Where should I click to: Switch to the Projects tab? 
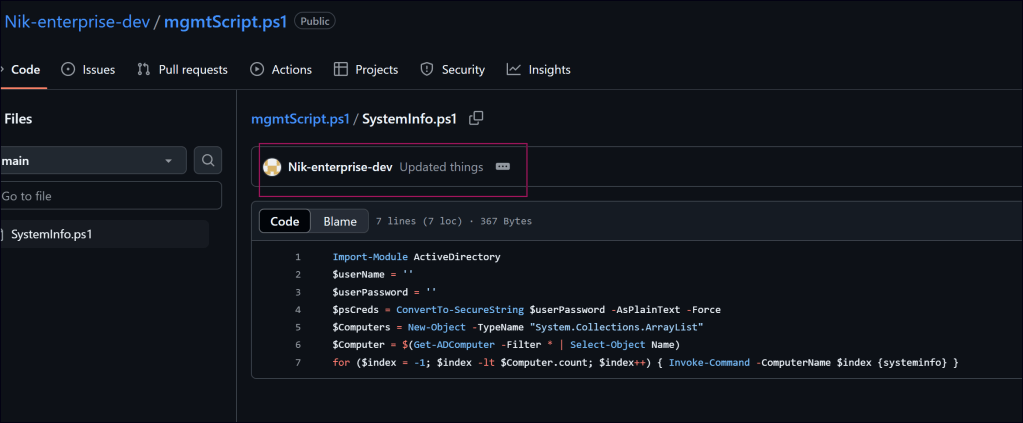click(x=366, y=69)
